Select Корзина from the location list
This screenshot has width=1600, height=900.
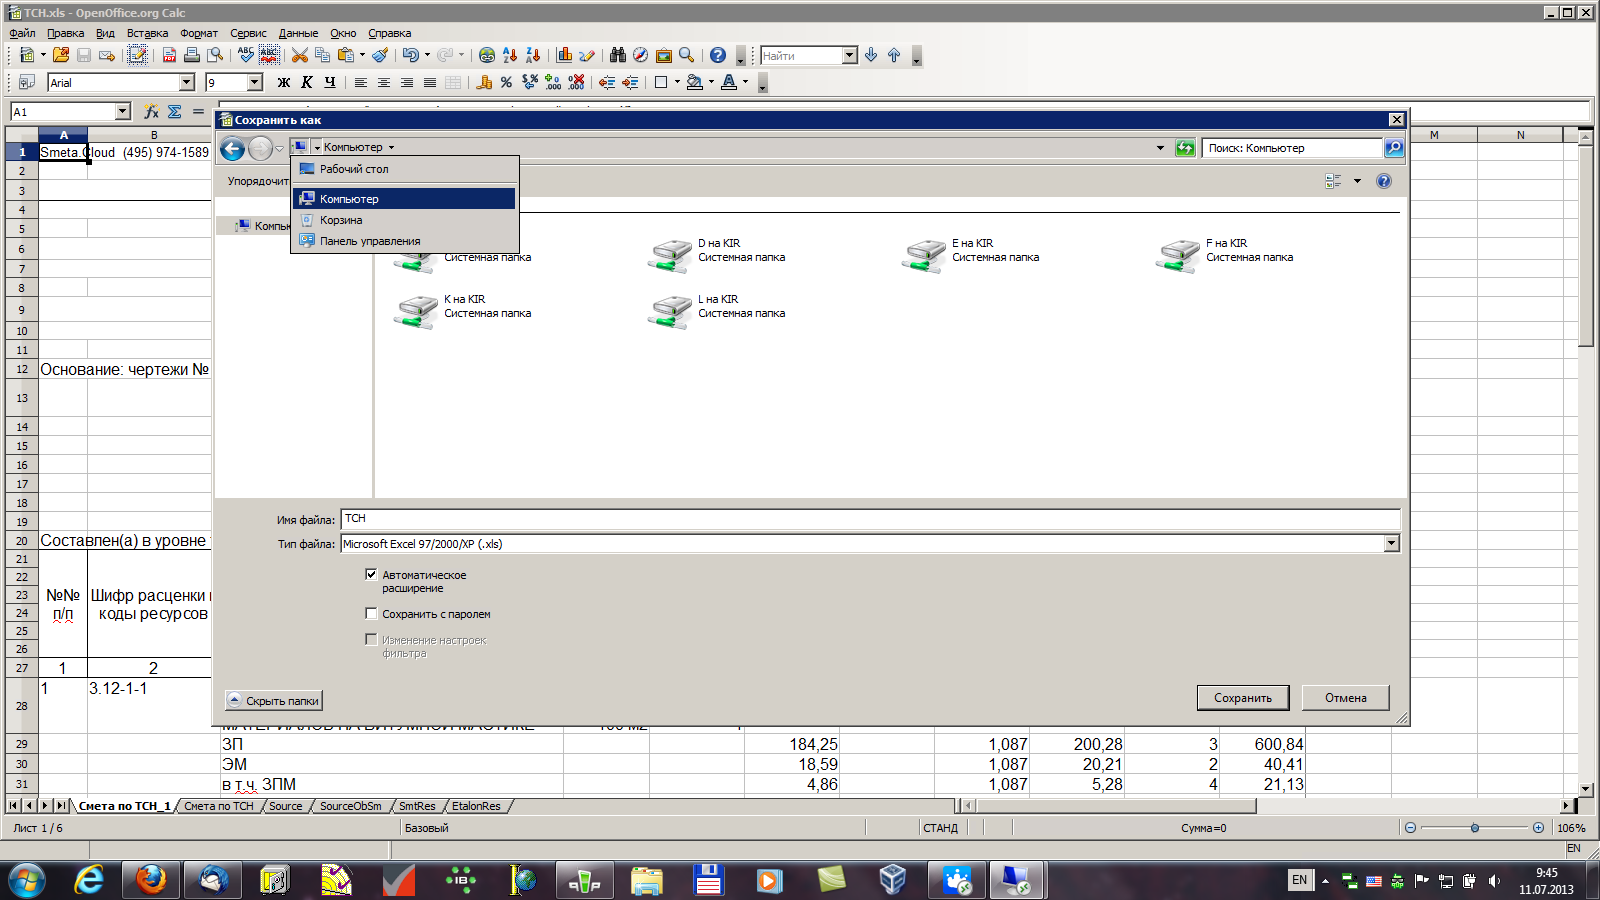coord(404,220)
